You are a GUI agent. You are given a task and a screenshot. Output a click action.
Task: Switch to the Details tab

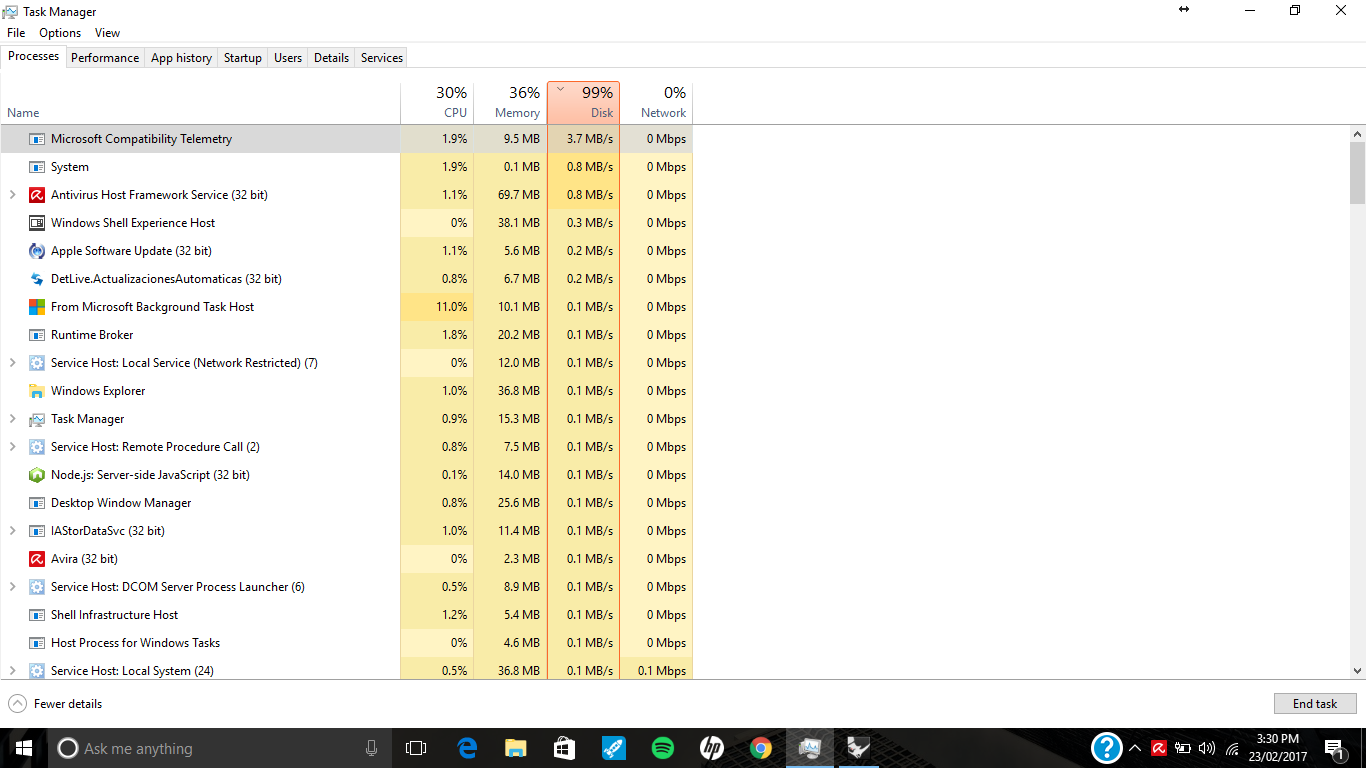[331, 58]
